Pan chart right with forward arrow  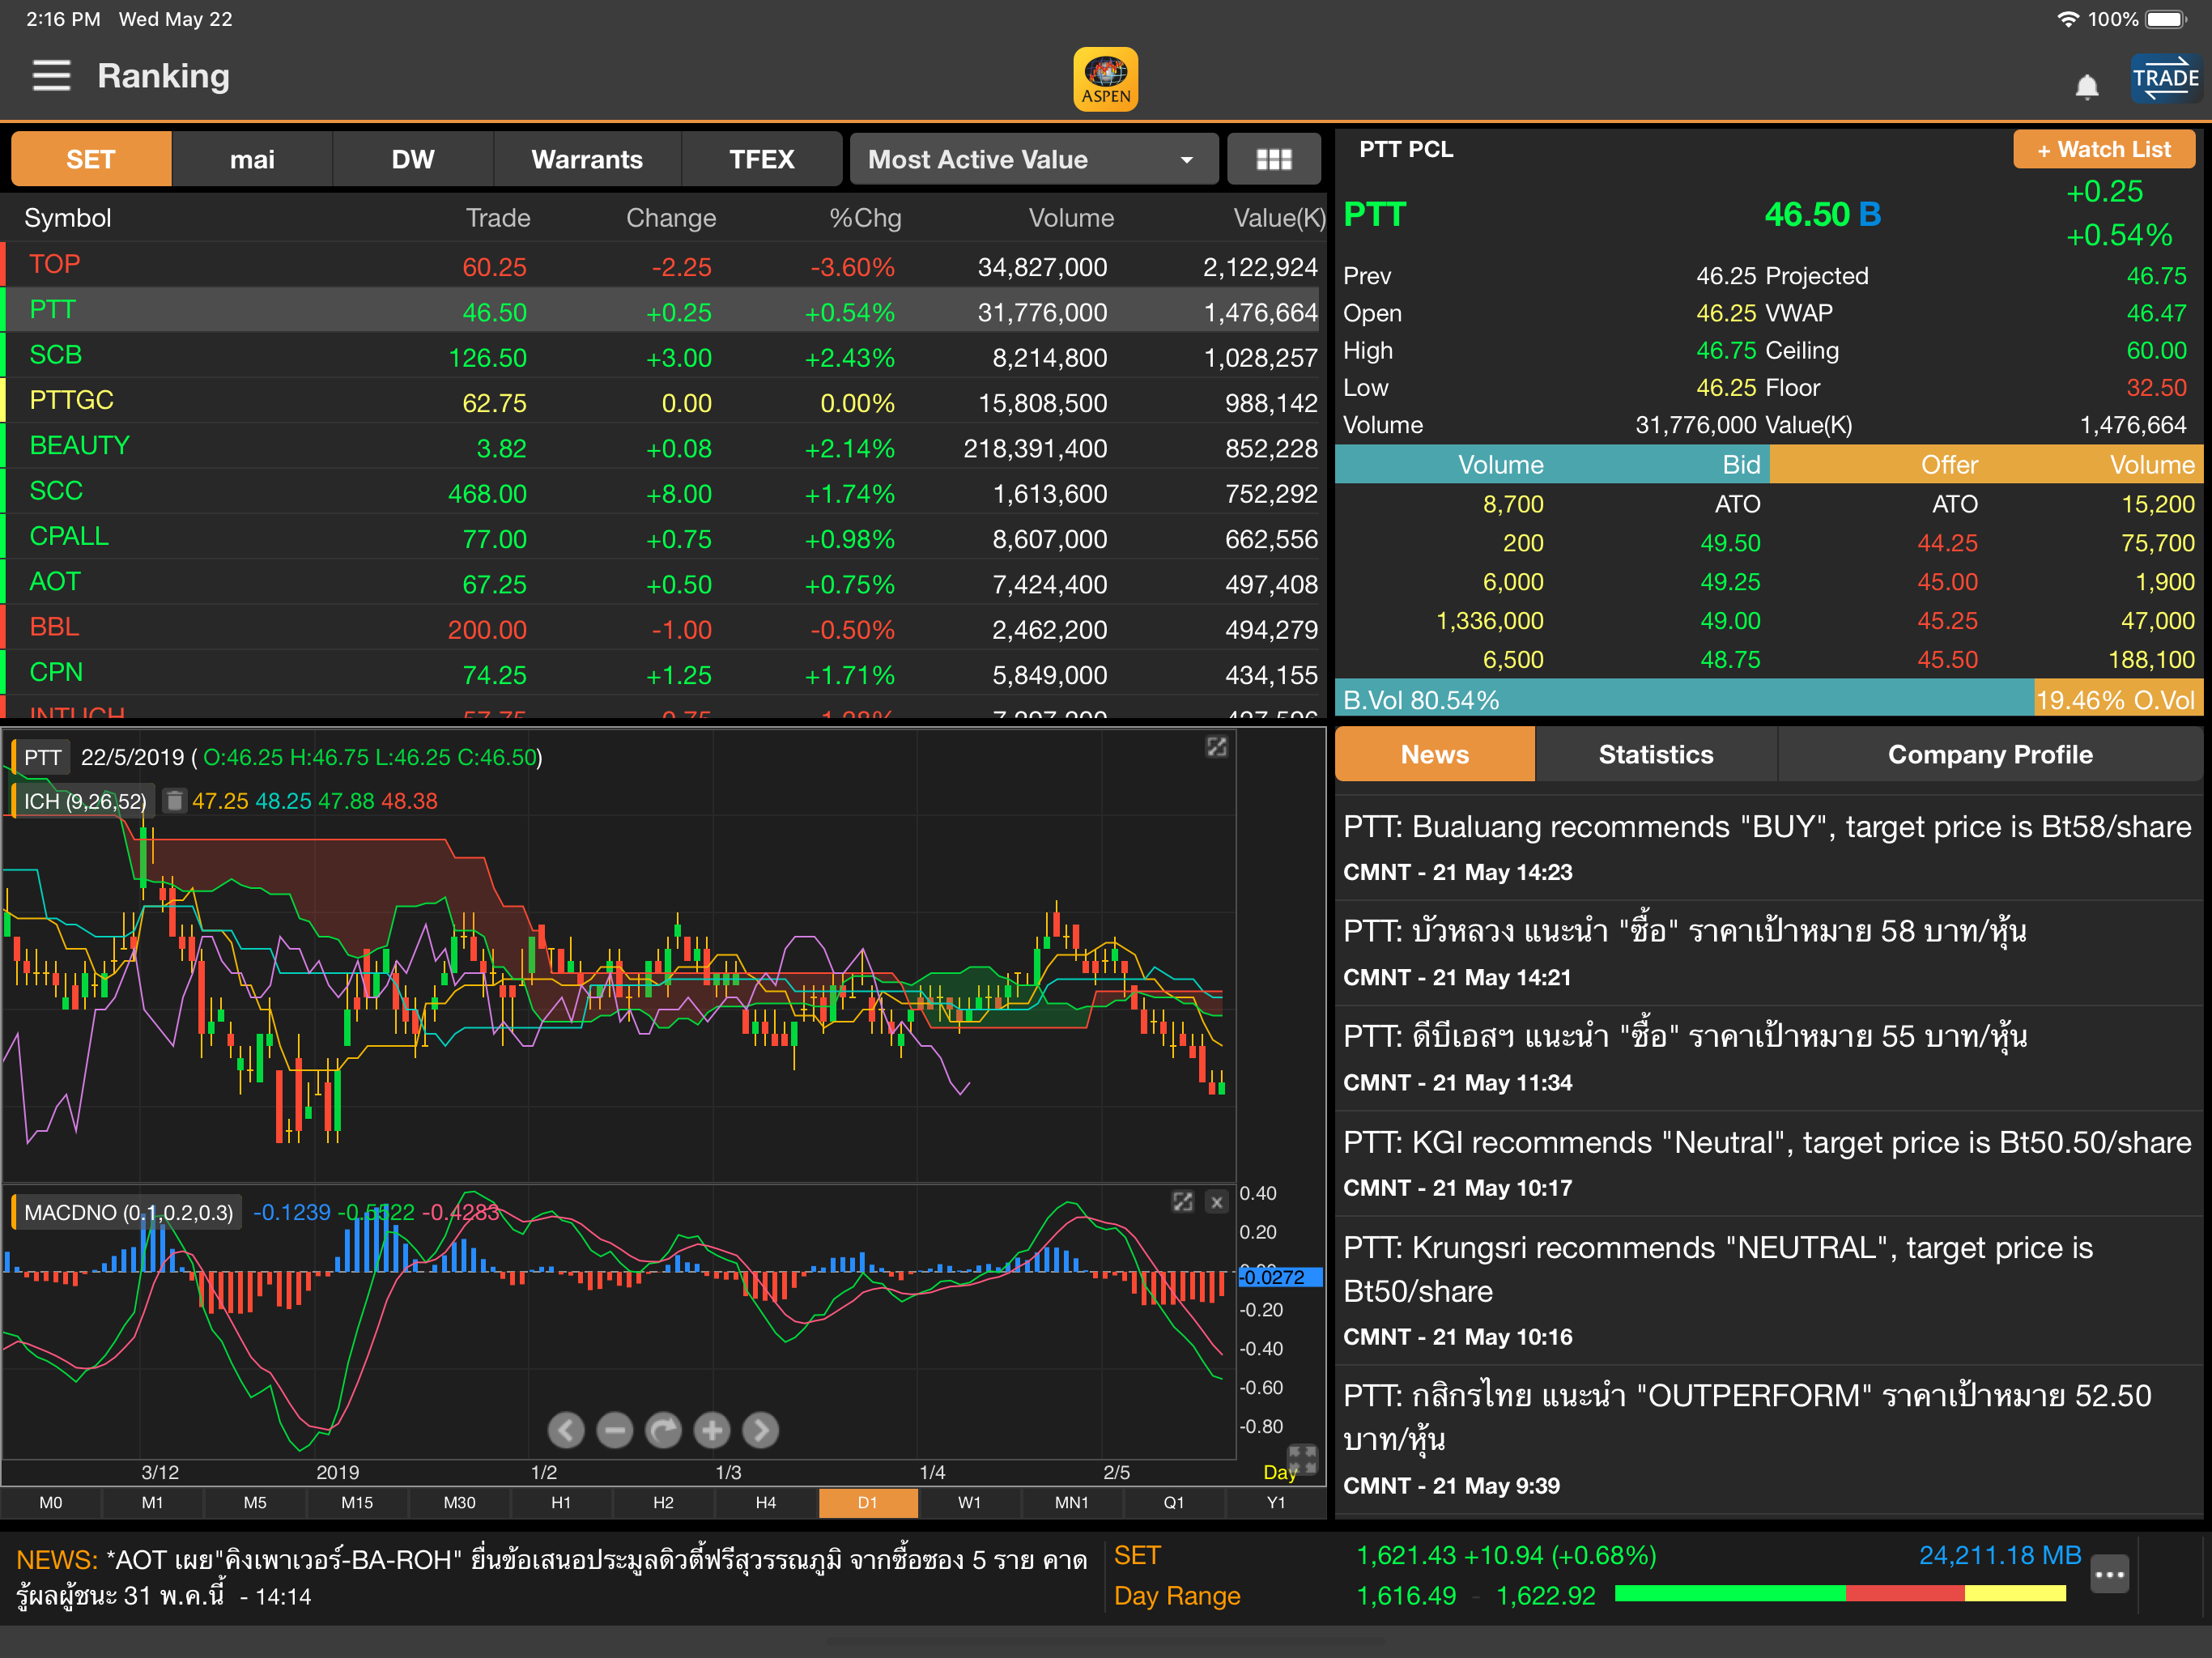click(x=761, y=1430)
